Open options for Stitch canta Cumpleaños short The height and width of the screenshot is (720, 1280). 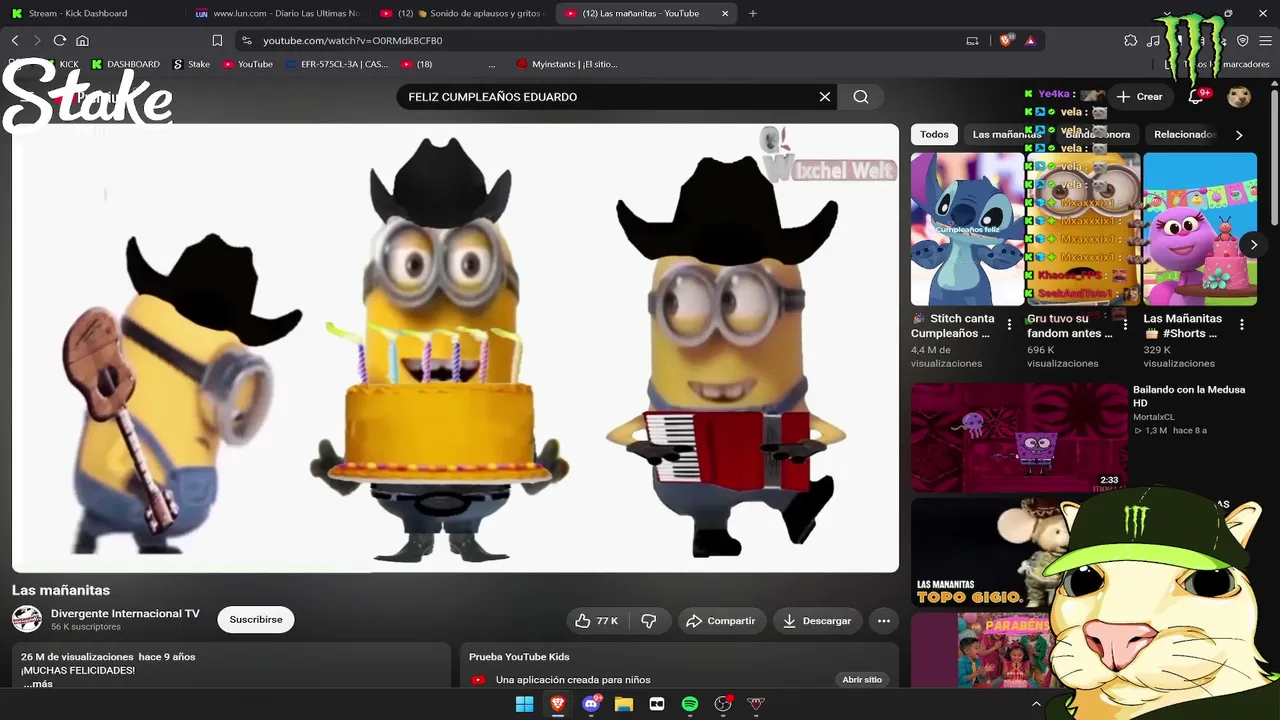coord(1009,325)
